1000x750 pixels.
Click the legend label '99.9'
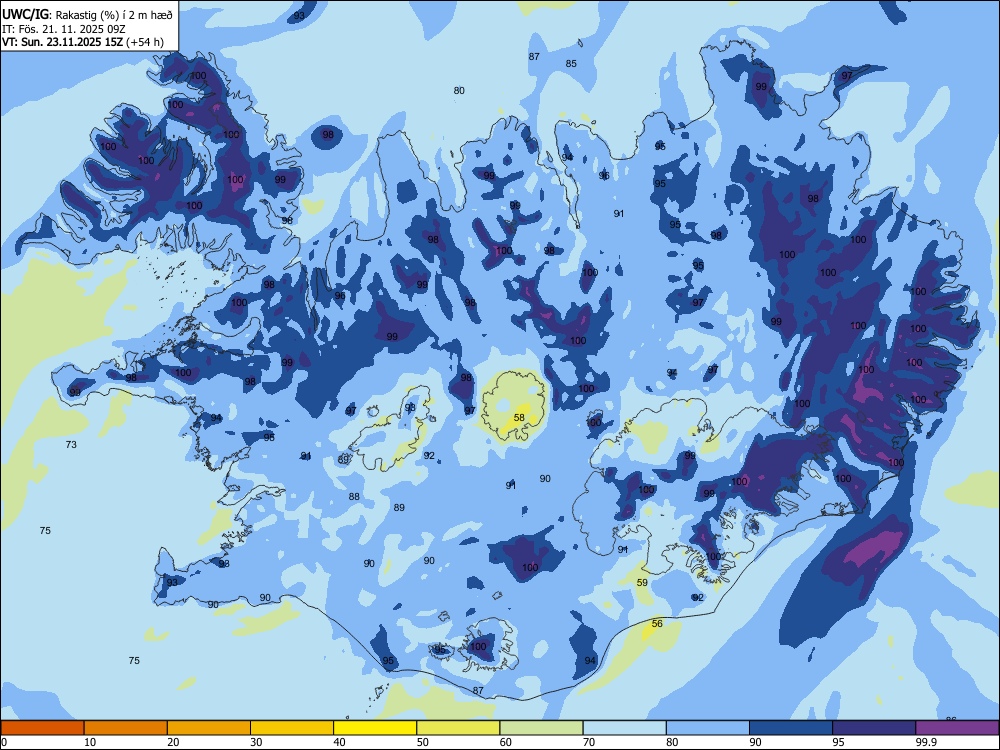(926, 742)
